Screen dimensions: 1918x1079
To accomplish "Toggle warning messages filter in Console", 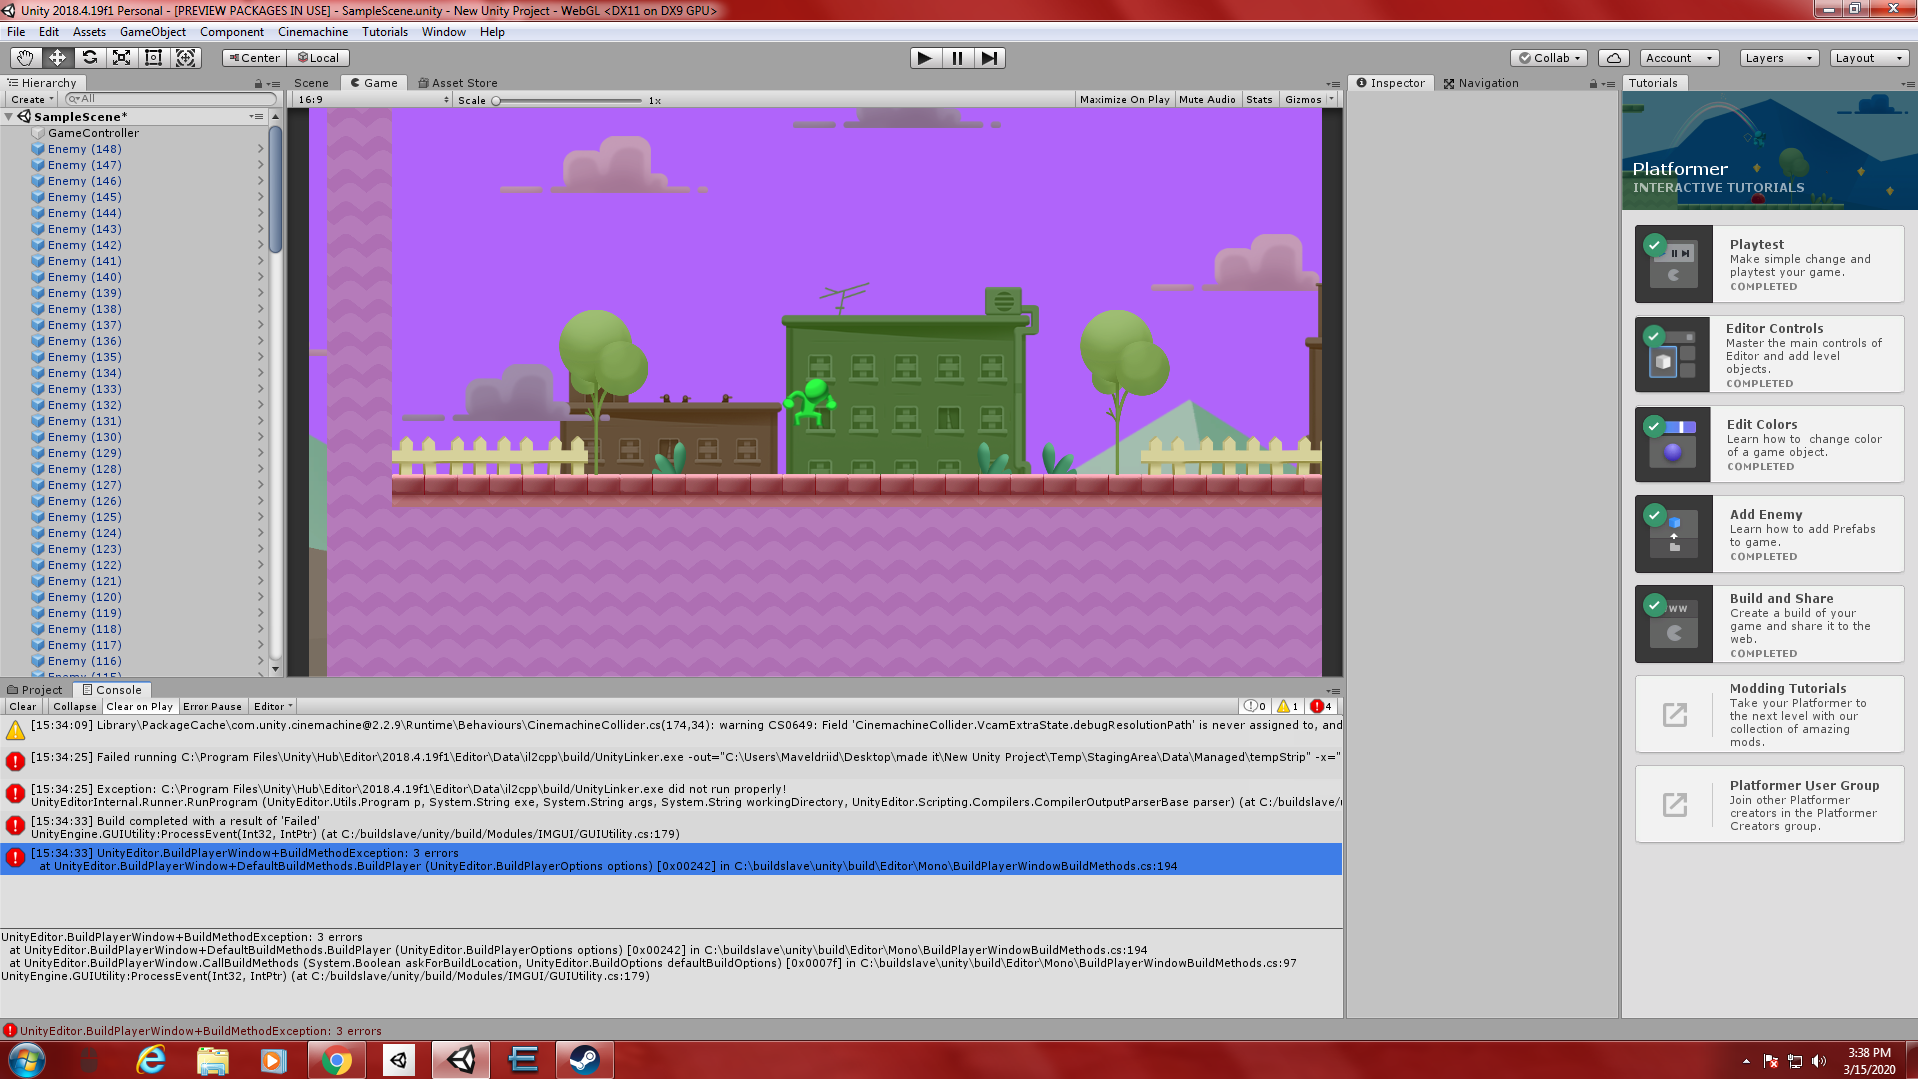I will click(1288, 706).
